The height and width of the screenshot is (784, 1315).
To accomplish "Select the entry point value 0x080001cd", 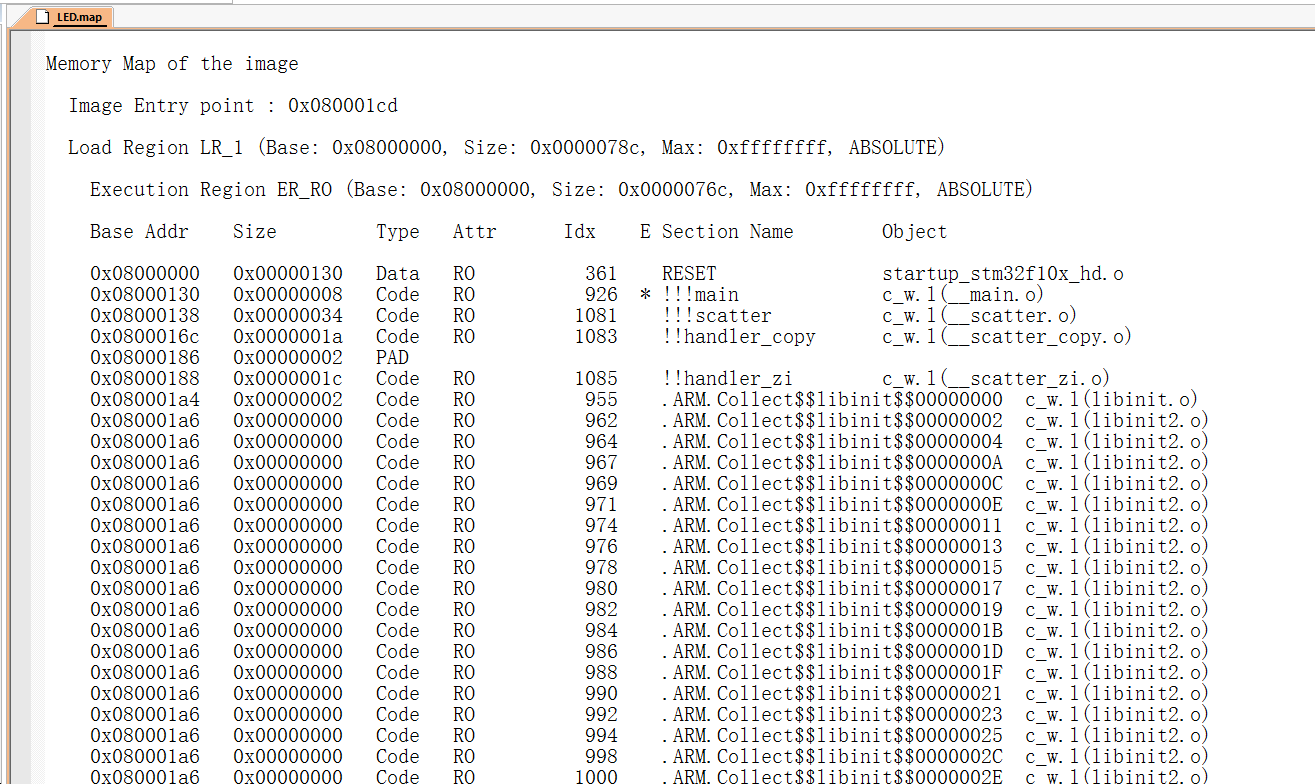I will [343, 106].
